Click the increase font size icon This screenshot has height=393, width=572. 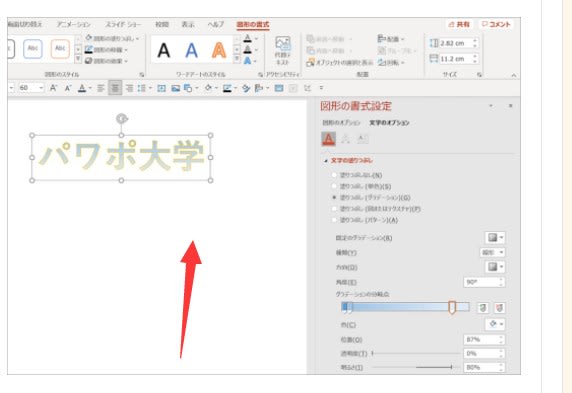pos(53,88)
